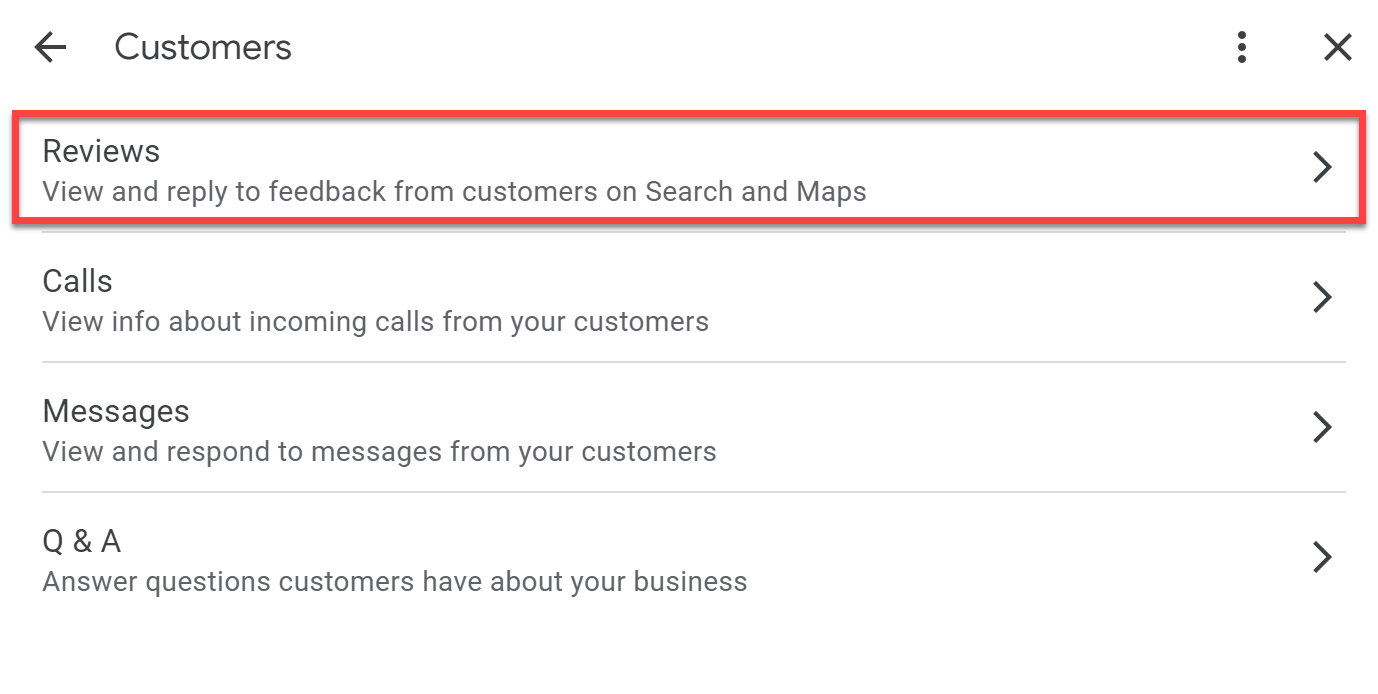Viewport: 1378px width, 694px height.
Task: Click the X icon at top right
Action: (1337, 46)
